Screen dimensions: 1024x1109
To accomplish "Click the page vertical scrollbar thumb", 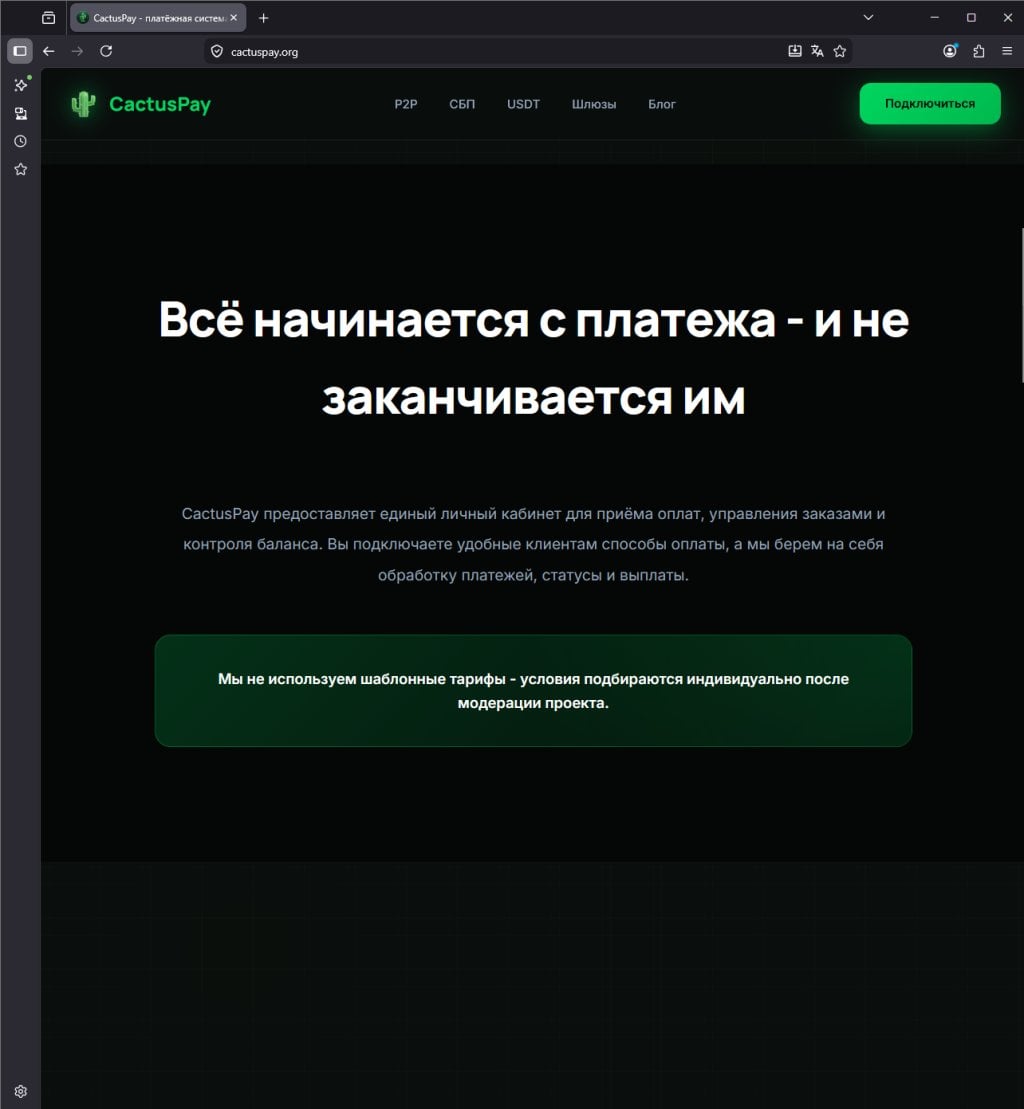I will tap(1022, 305).
